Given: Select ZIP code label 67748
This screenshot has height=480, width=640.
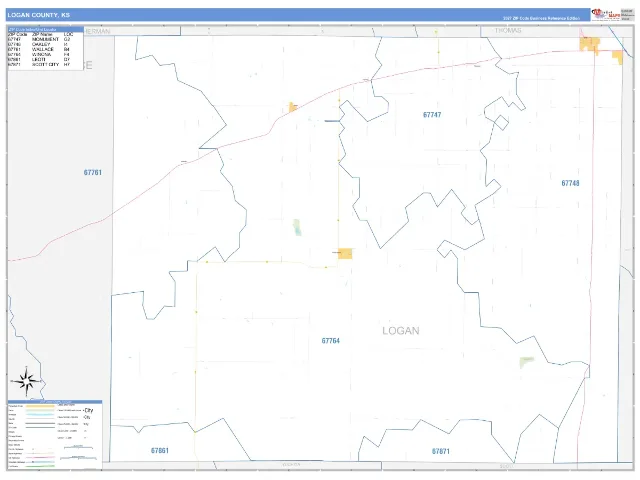Looking at the screenshot, I should pyautogui.click(x=570, y=183).
